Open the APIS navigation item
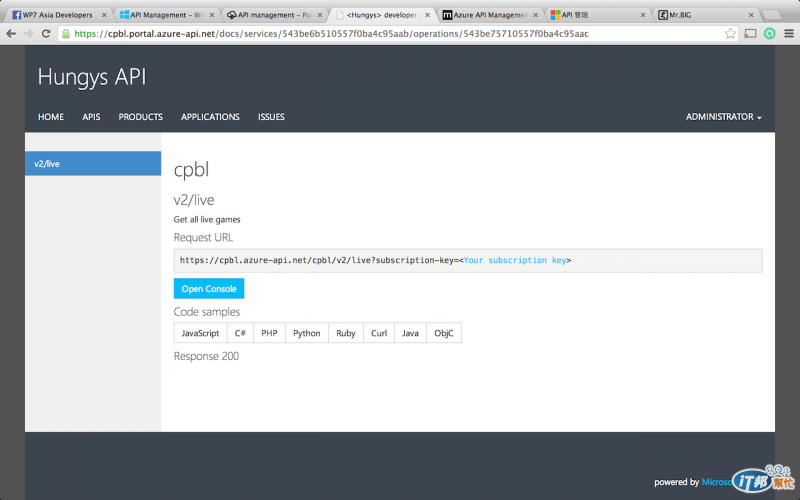The height and width of the screenshot is (500, 800). 91,117
